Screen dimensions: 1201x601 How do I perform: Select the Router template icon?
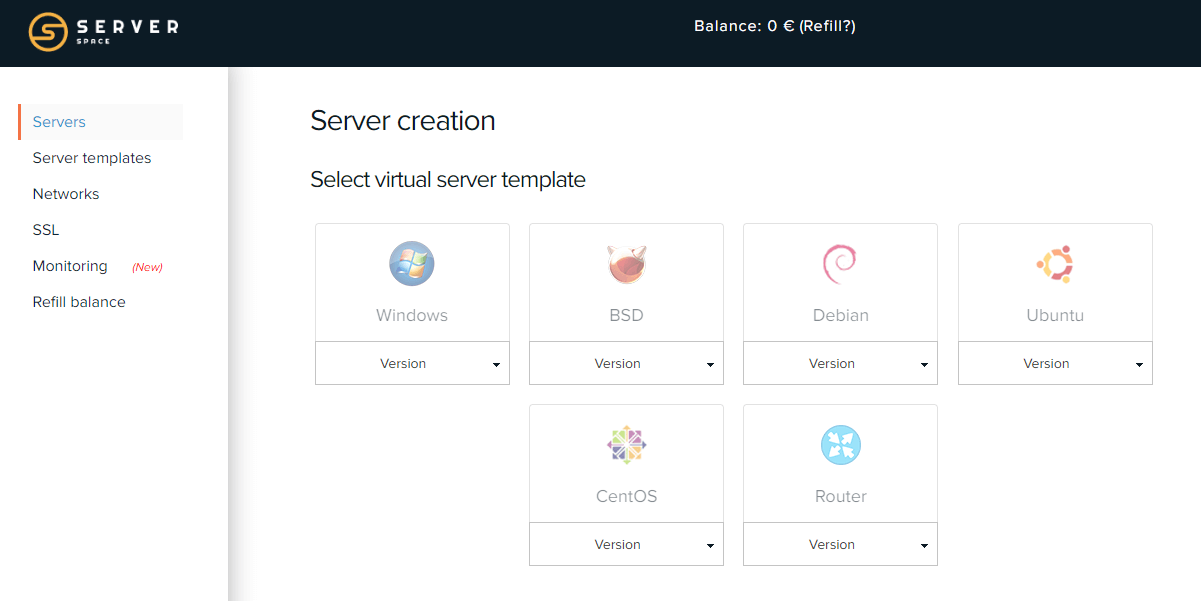point(840,445)
